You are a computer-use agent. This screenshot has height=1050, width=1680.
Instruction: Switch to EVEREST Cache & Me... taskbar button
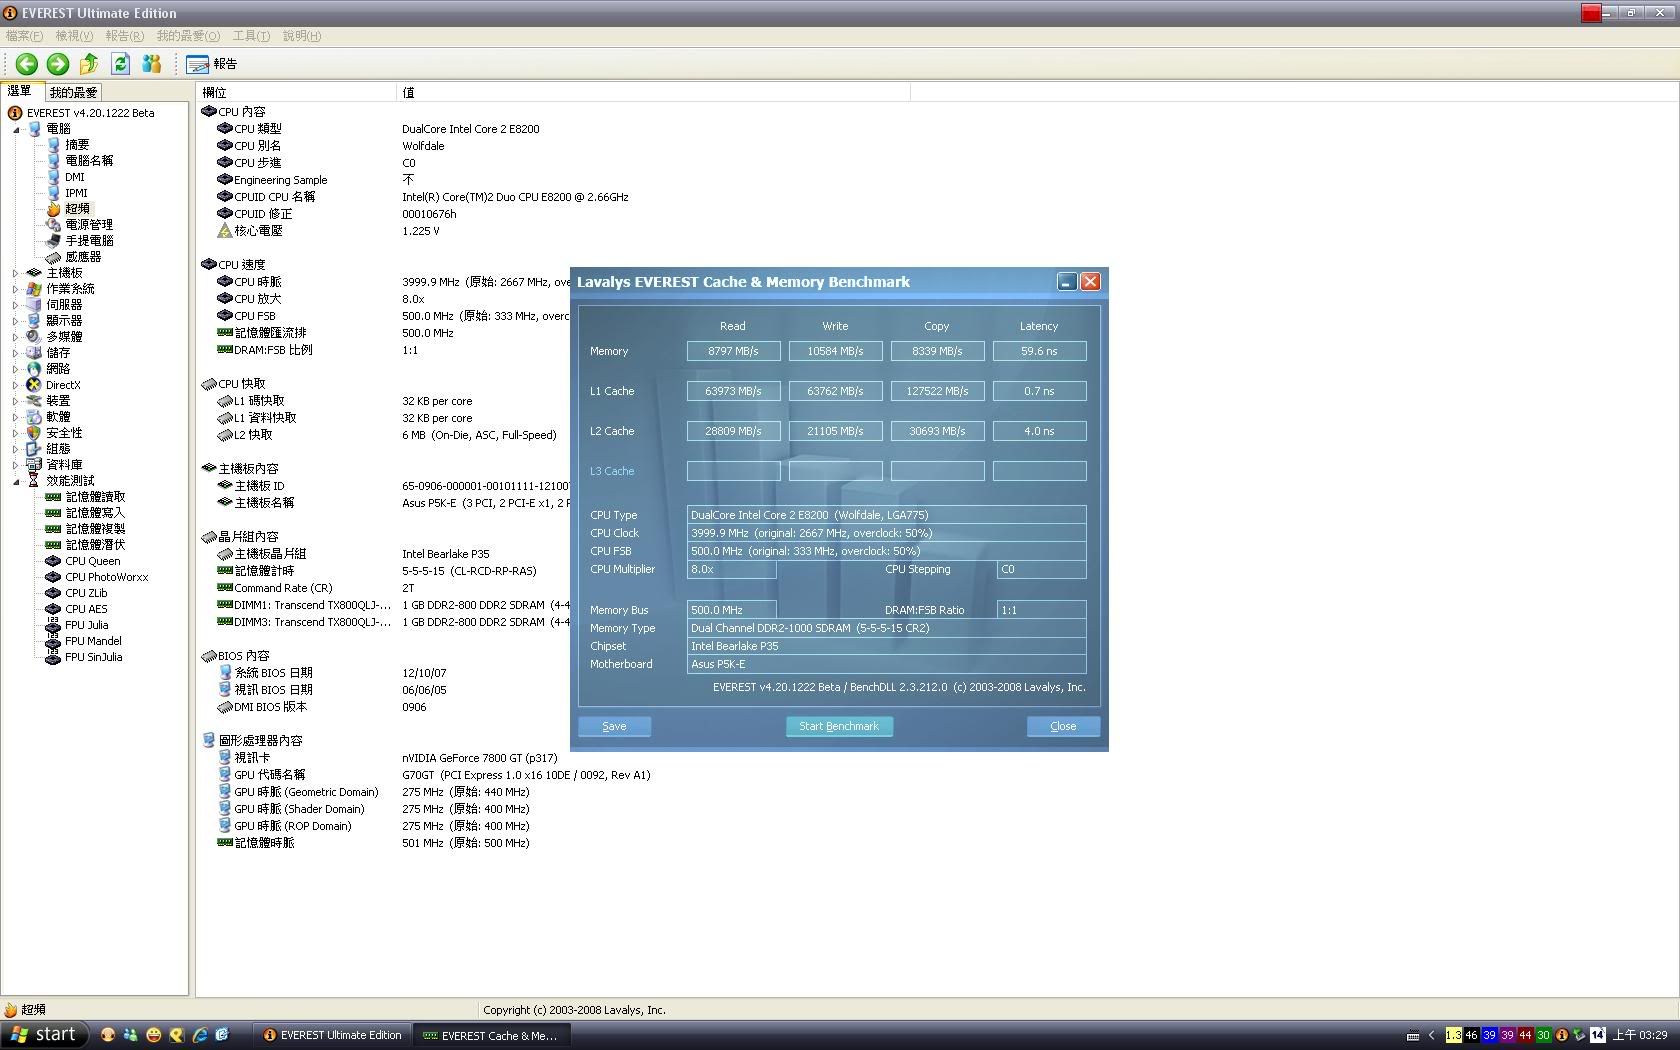pos(492,1035)
